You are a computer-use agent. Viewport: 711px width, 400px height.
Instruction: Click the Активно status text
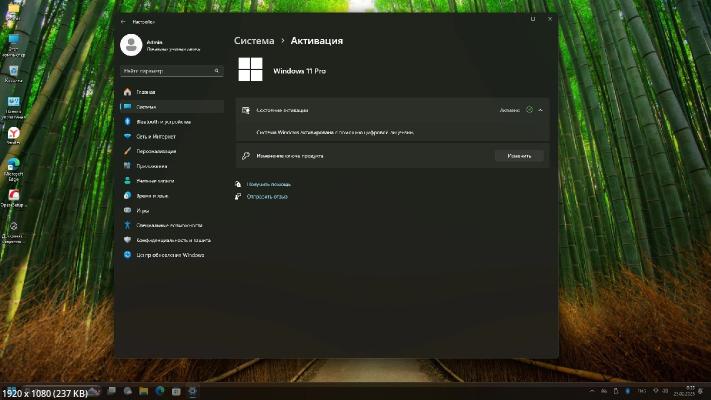click(509, 110)
